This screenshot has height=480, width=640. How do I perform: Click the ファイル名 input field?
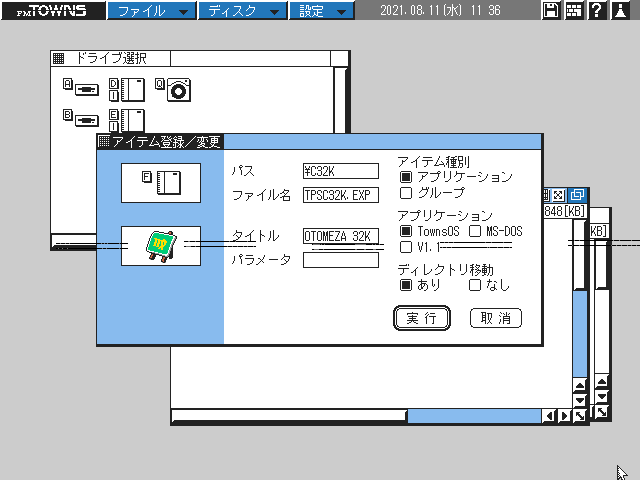pos(341,195)
